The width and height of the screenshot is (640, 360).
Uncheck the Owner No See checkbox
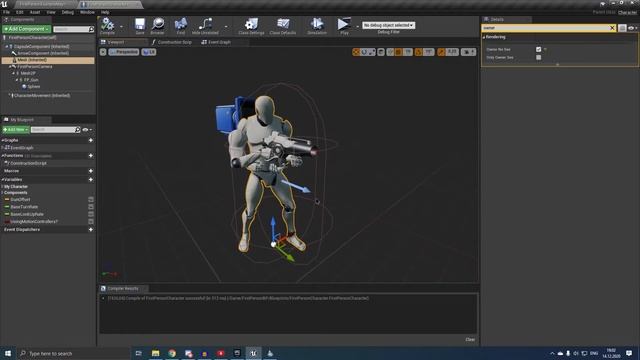coord(538,49)
